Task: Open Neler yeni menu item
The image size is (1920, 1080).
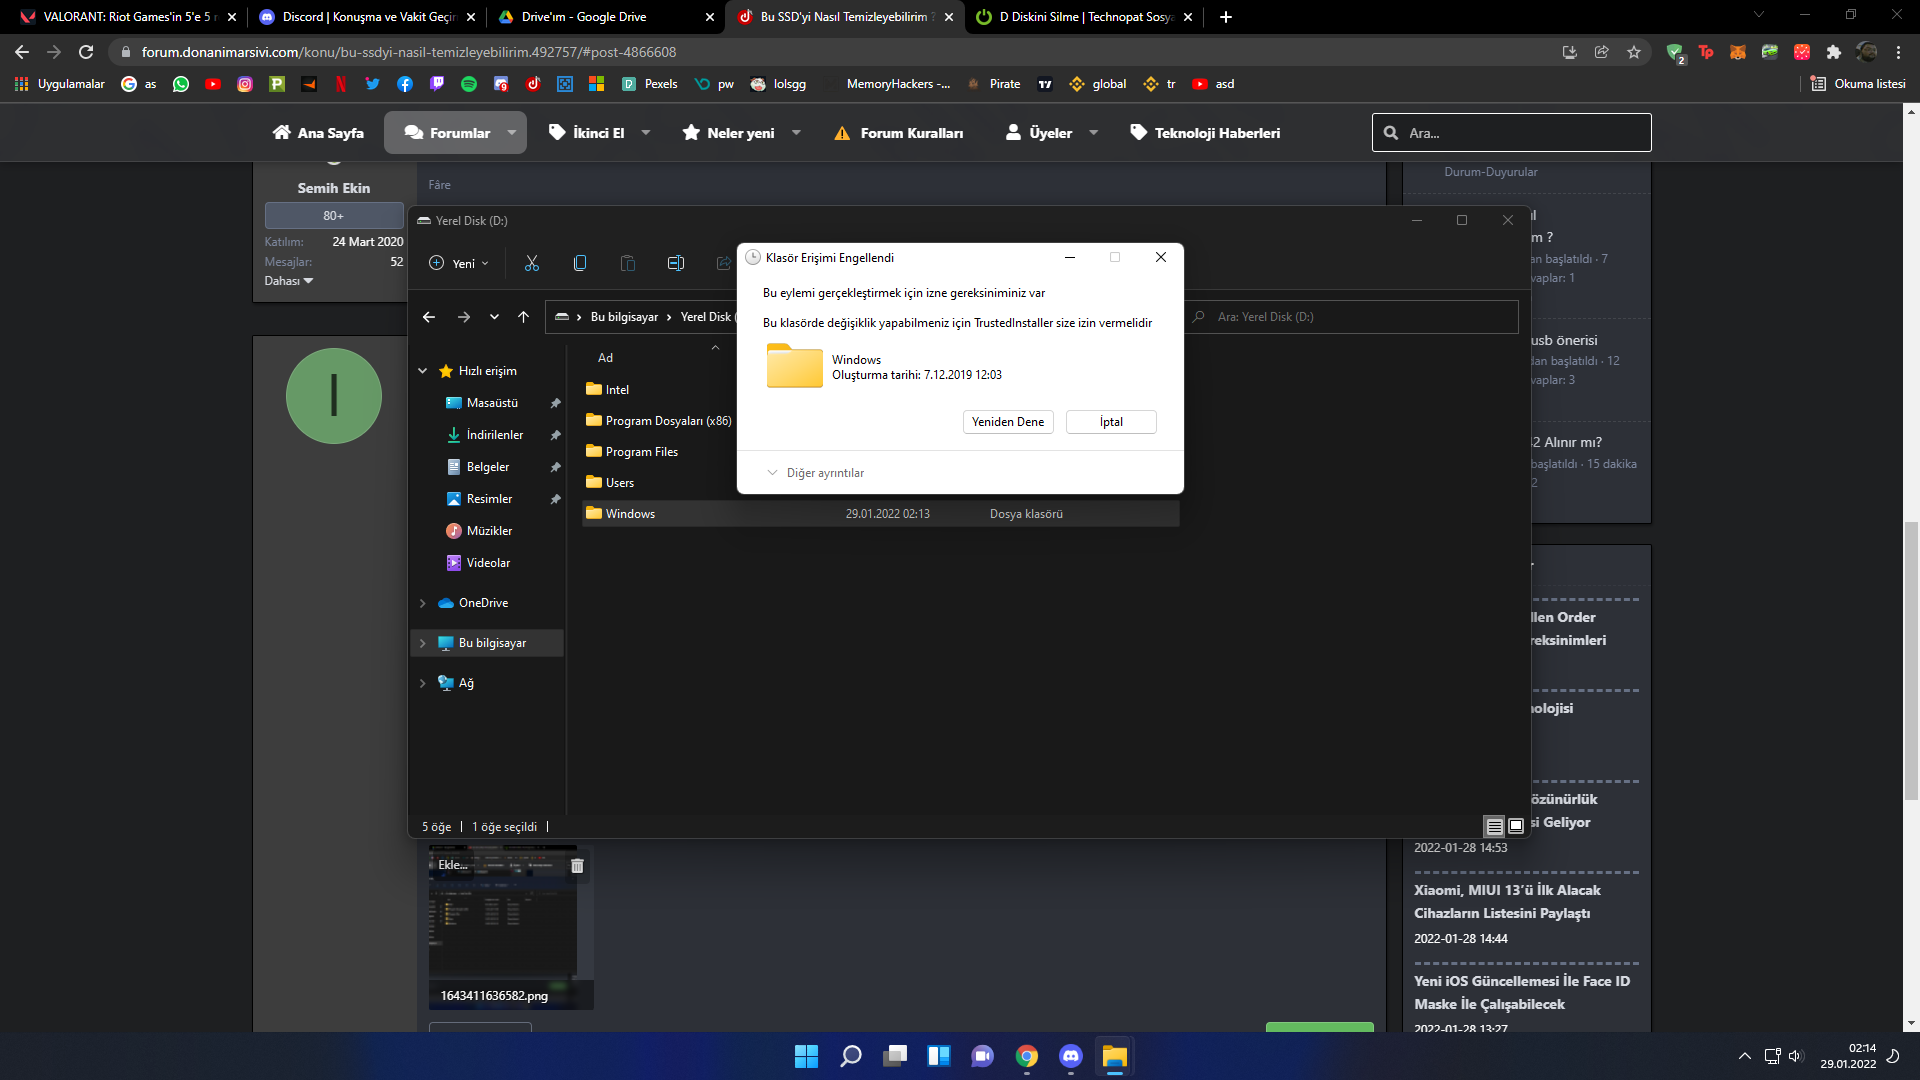Action: [x=728, y=133]
